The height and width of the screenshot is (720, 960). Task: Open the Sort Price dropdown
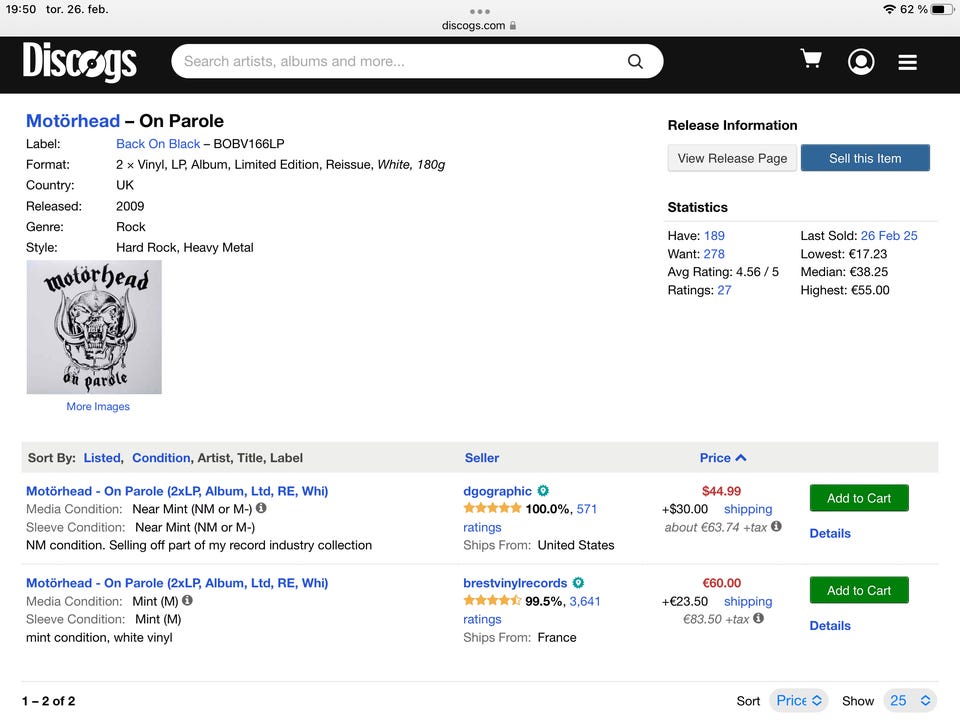(798, 700)
